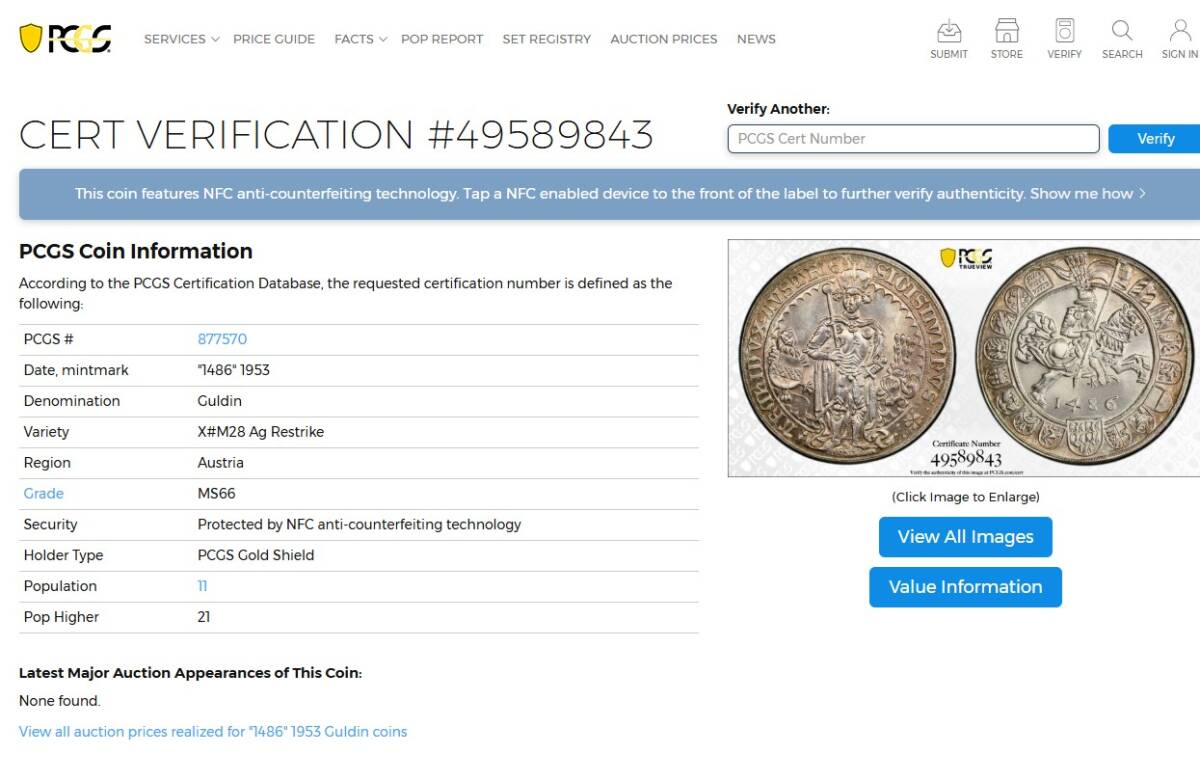Go to Pop Report page
1200x781 pixels.
click(x=442, y=39)
